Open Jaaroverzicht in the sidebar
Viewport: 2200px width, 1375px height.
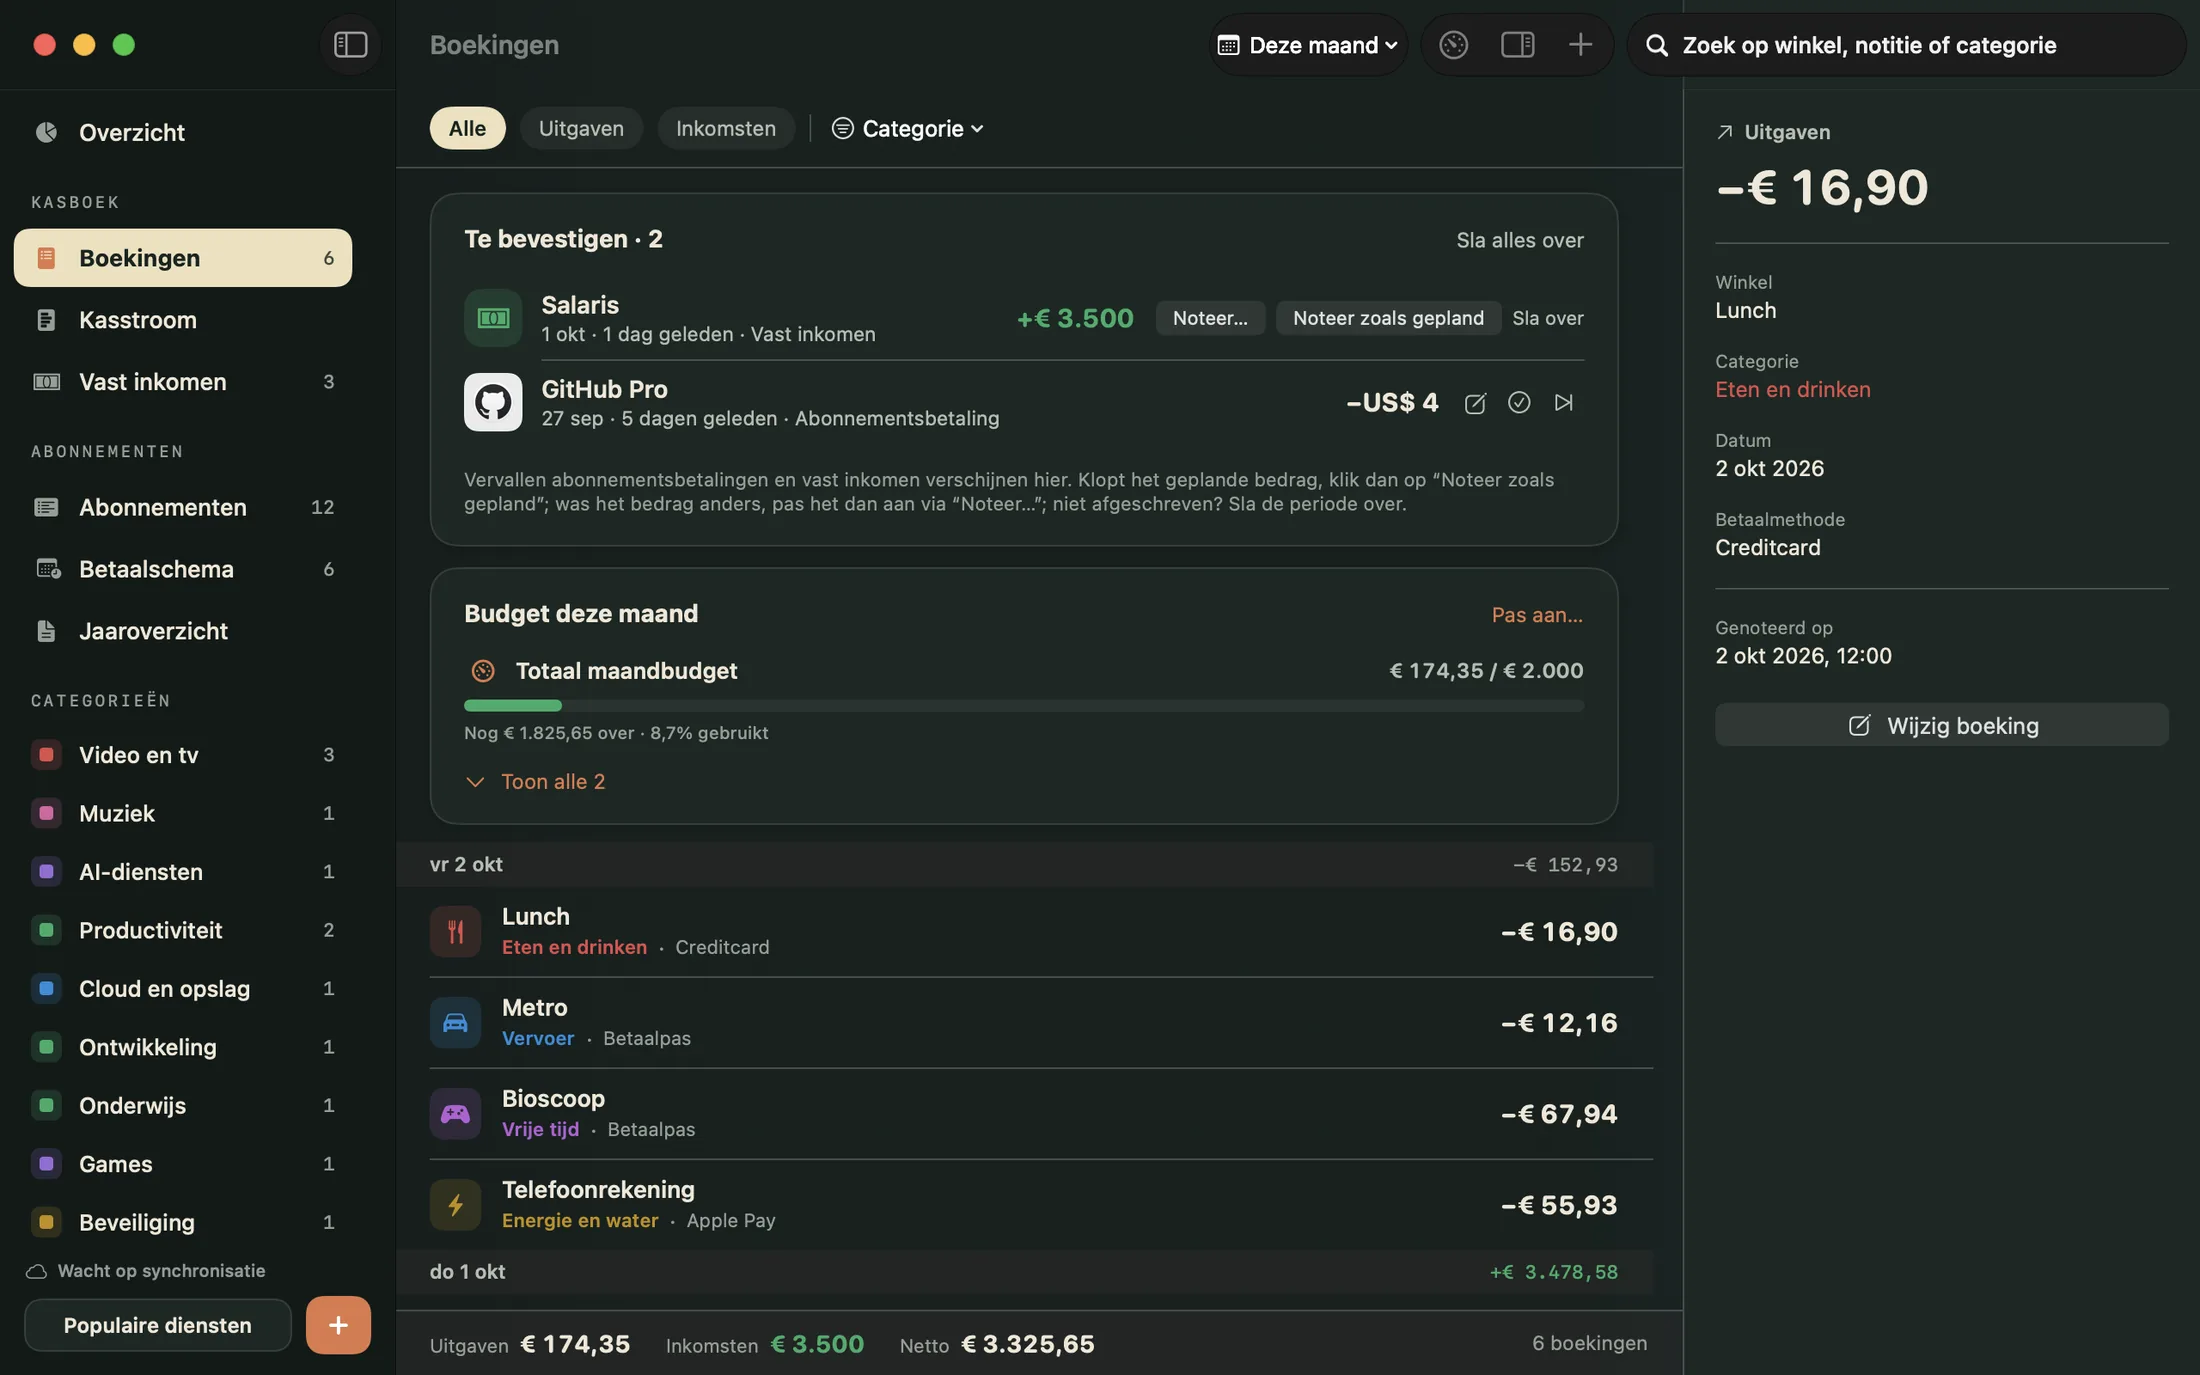click(183, 631)
